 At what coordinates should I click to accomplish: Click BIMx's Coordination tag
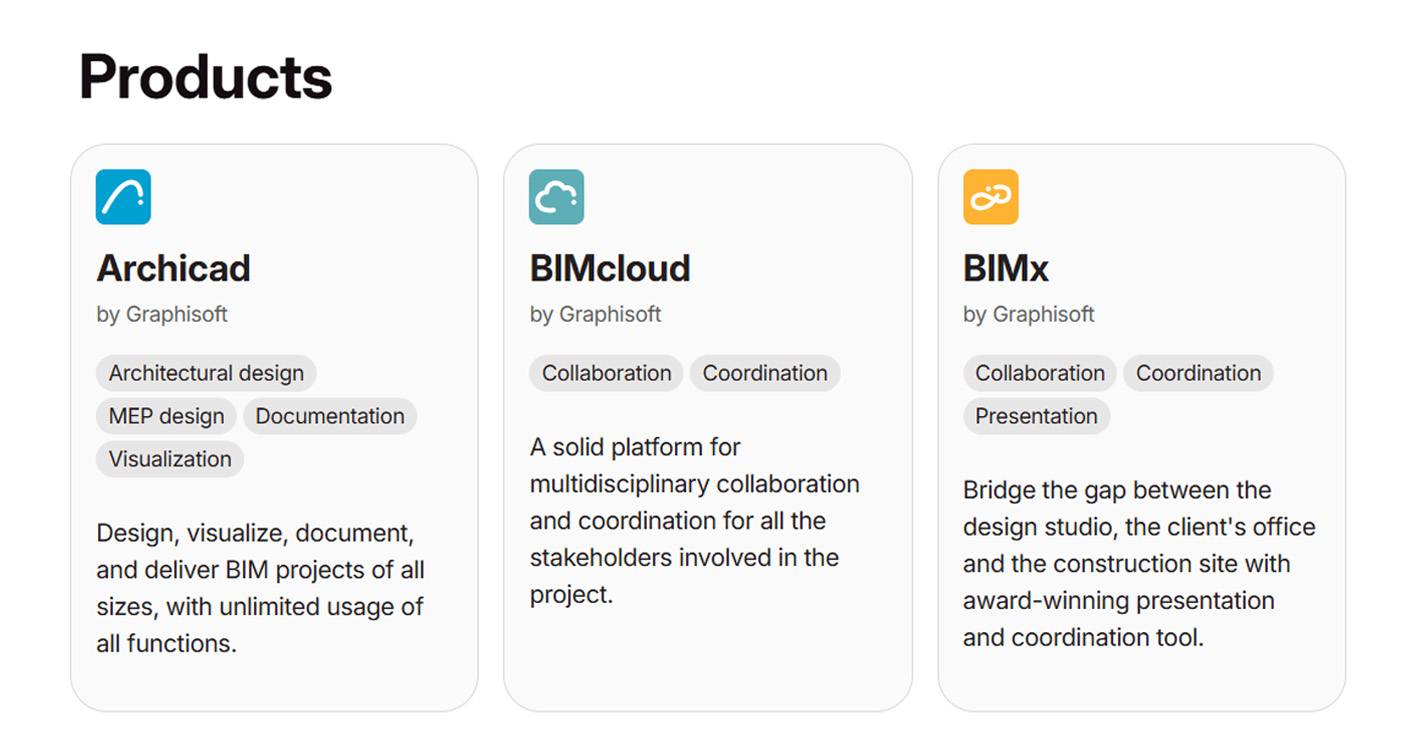[x=1198, y=373]
